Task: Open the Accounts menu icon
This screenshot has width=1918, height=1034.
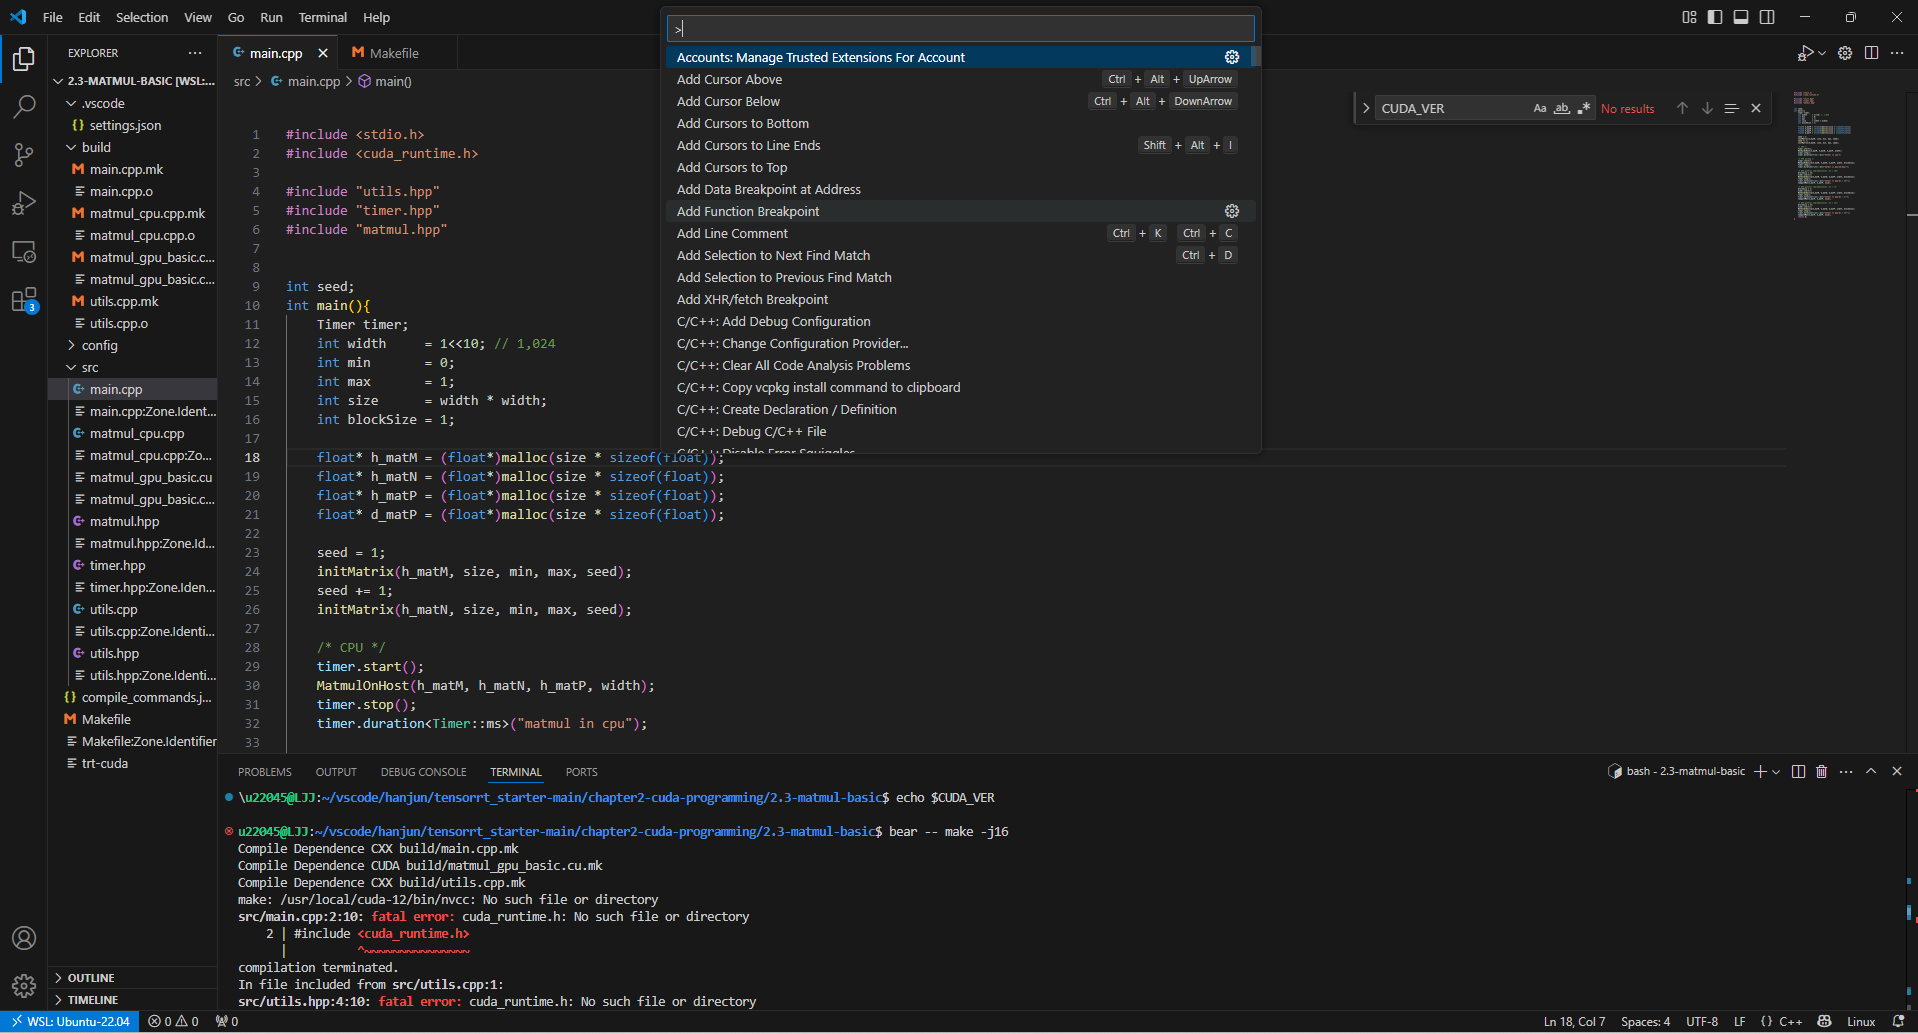Action: point(24,938)
